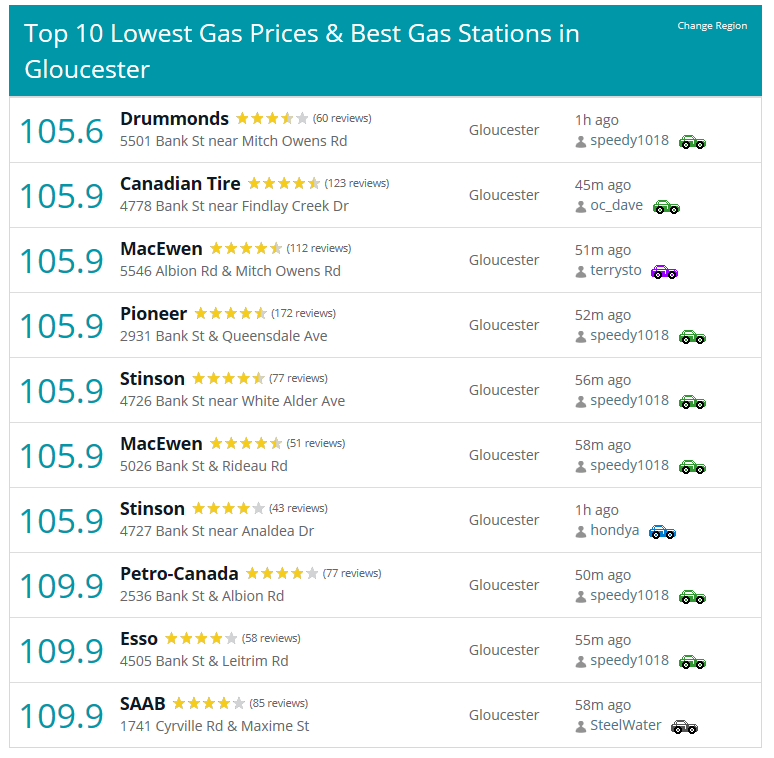
Task: Click the star rating for Petro-Canada
Action: [x=282, y=573]
